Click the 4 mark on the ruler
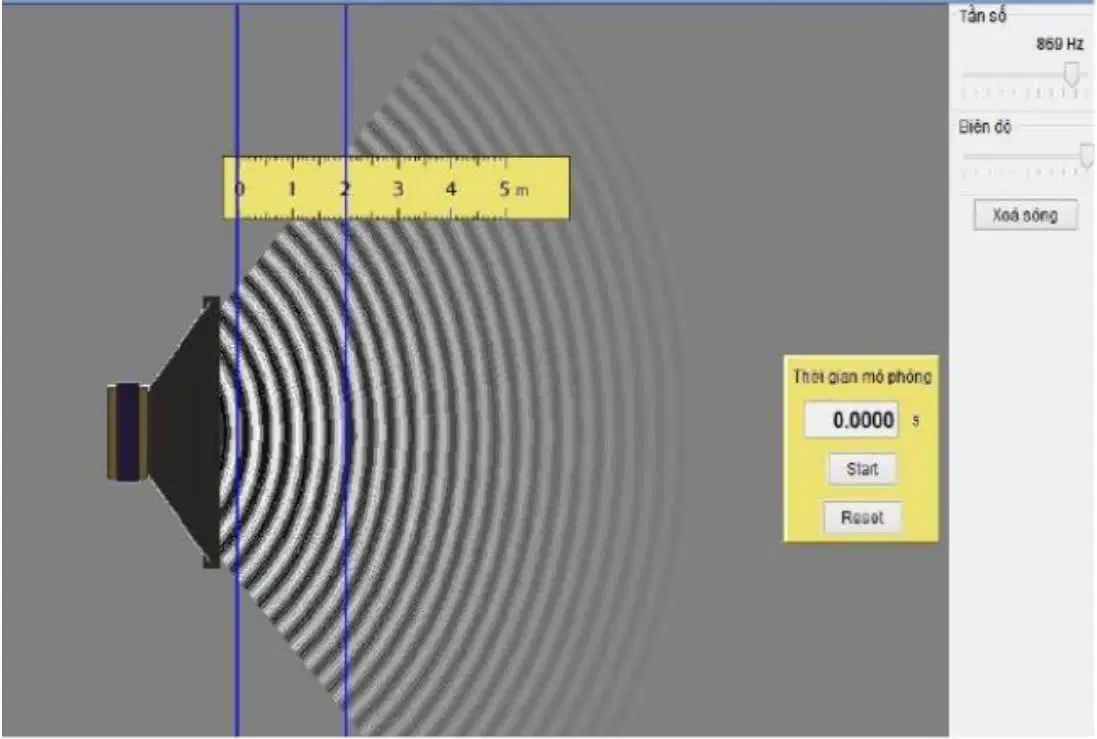Image resolution: width=1097 pixels, height=739 pixels. (451, 189)
